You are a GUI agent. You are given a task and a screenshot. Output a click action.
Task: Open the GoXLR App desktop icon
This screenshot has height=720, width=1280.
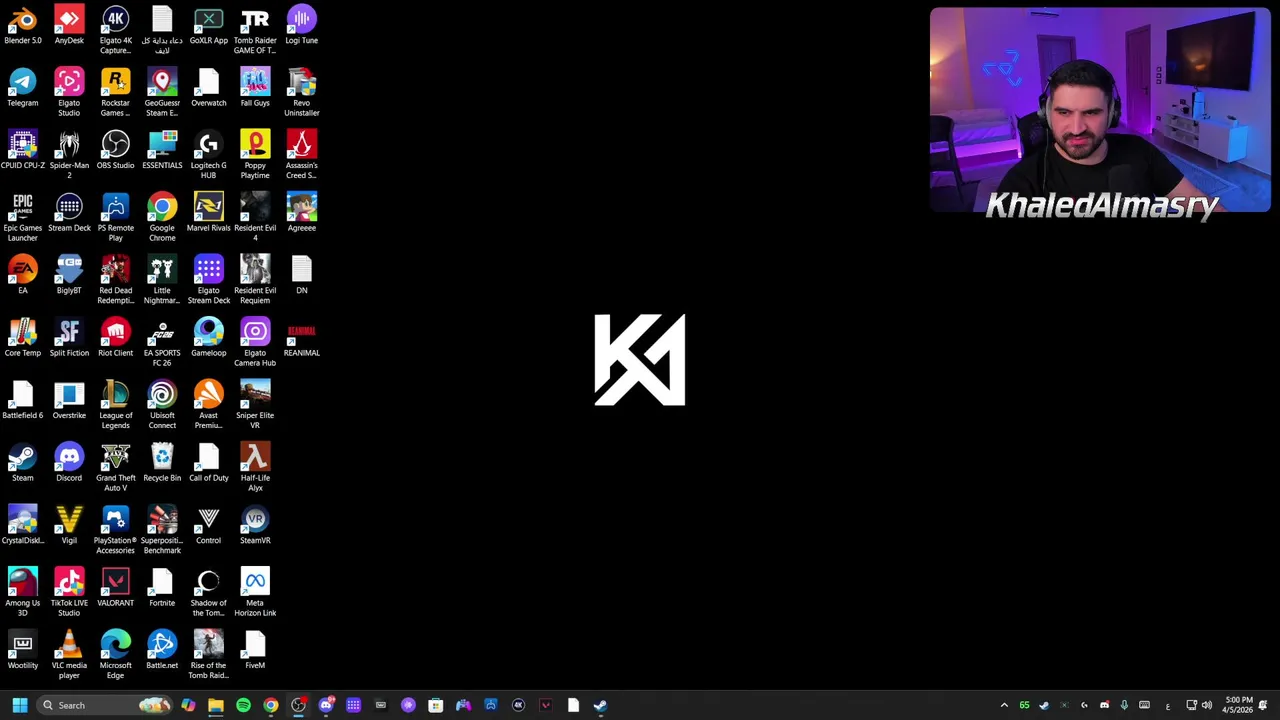tap(208, 26)
